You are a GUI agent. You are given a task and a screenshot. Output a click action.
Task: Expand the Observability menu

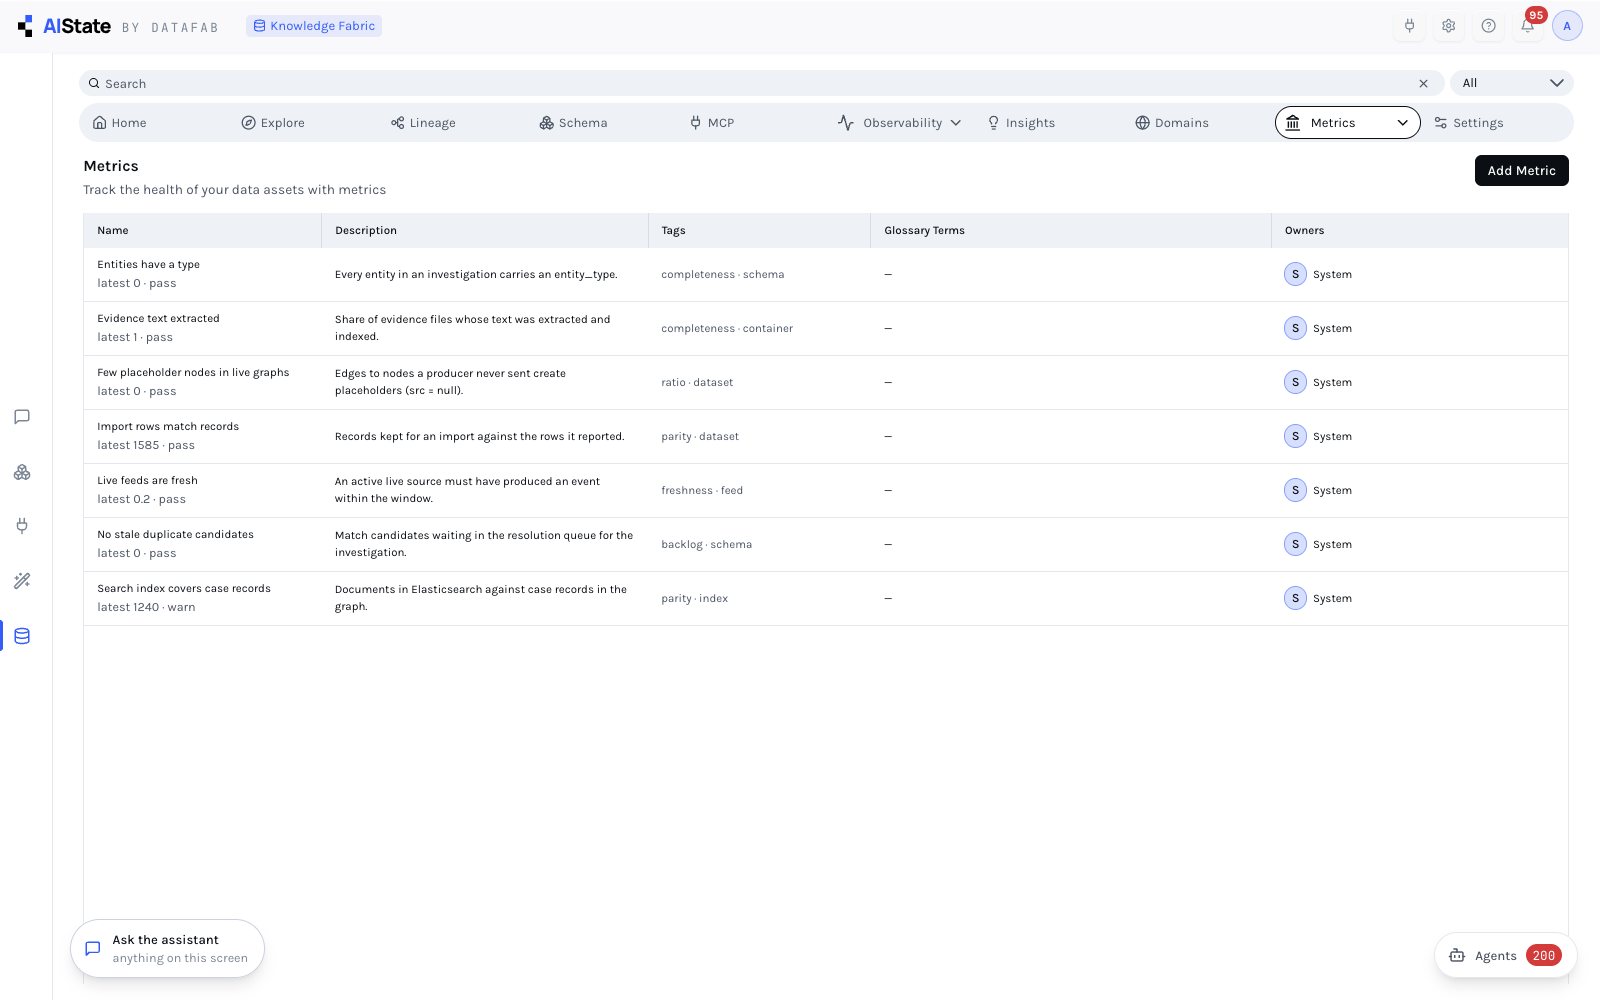[x=899, y=123]
